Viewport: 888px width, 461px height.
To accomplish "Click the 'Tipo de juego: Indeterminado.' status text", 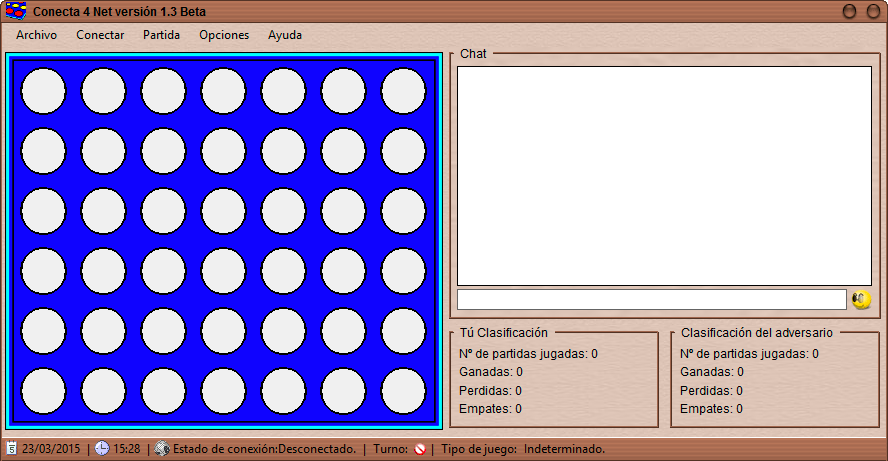I will click(x=522, y=449).
